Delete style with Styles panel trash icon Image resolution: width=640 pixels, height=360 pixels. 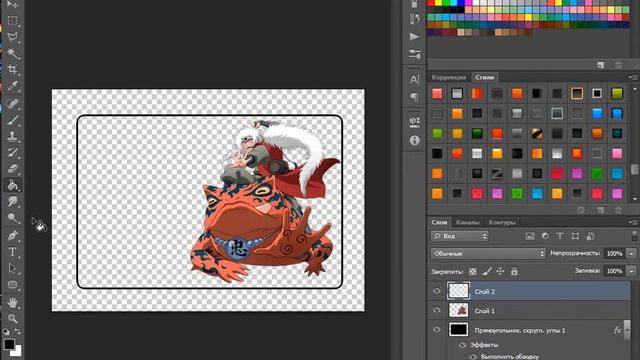(x=618, y=210)
